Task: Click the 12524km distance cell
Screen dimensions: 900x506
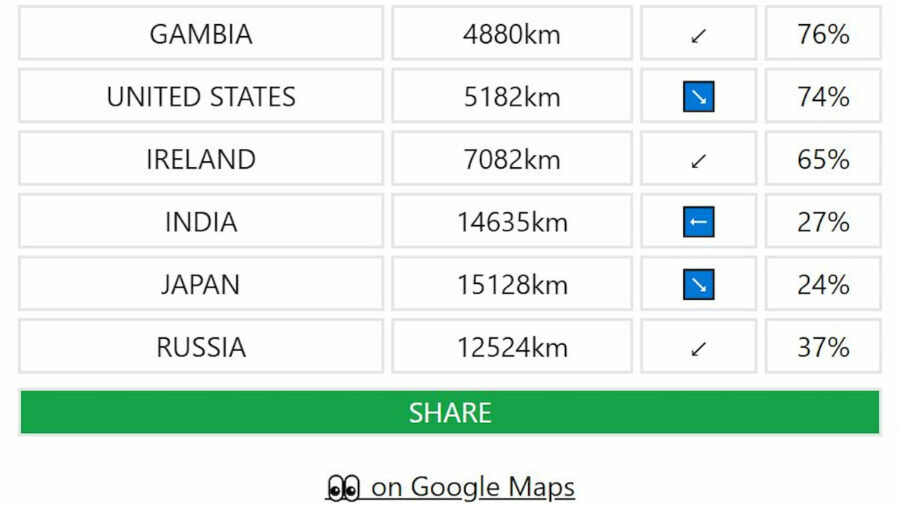Action: (512, 347)
